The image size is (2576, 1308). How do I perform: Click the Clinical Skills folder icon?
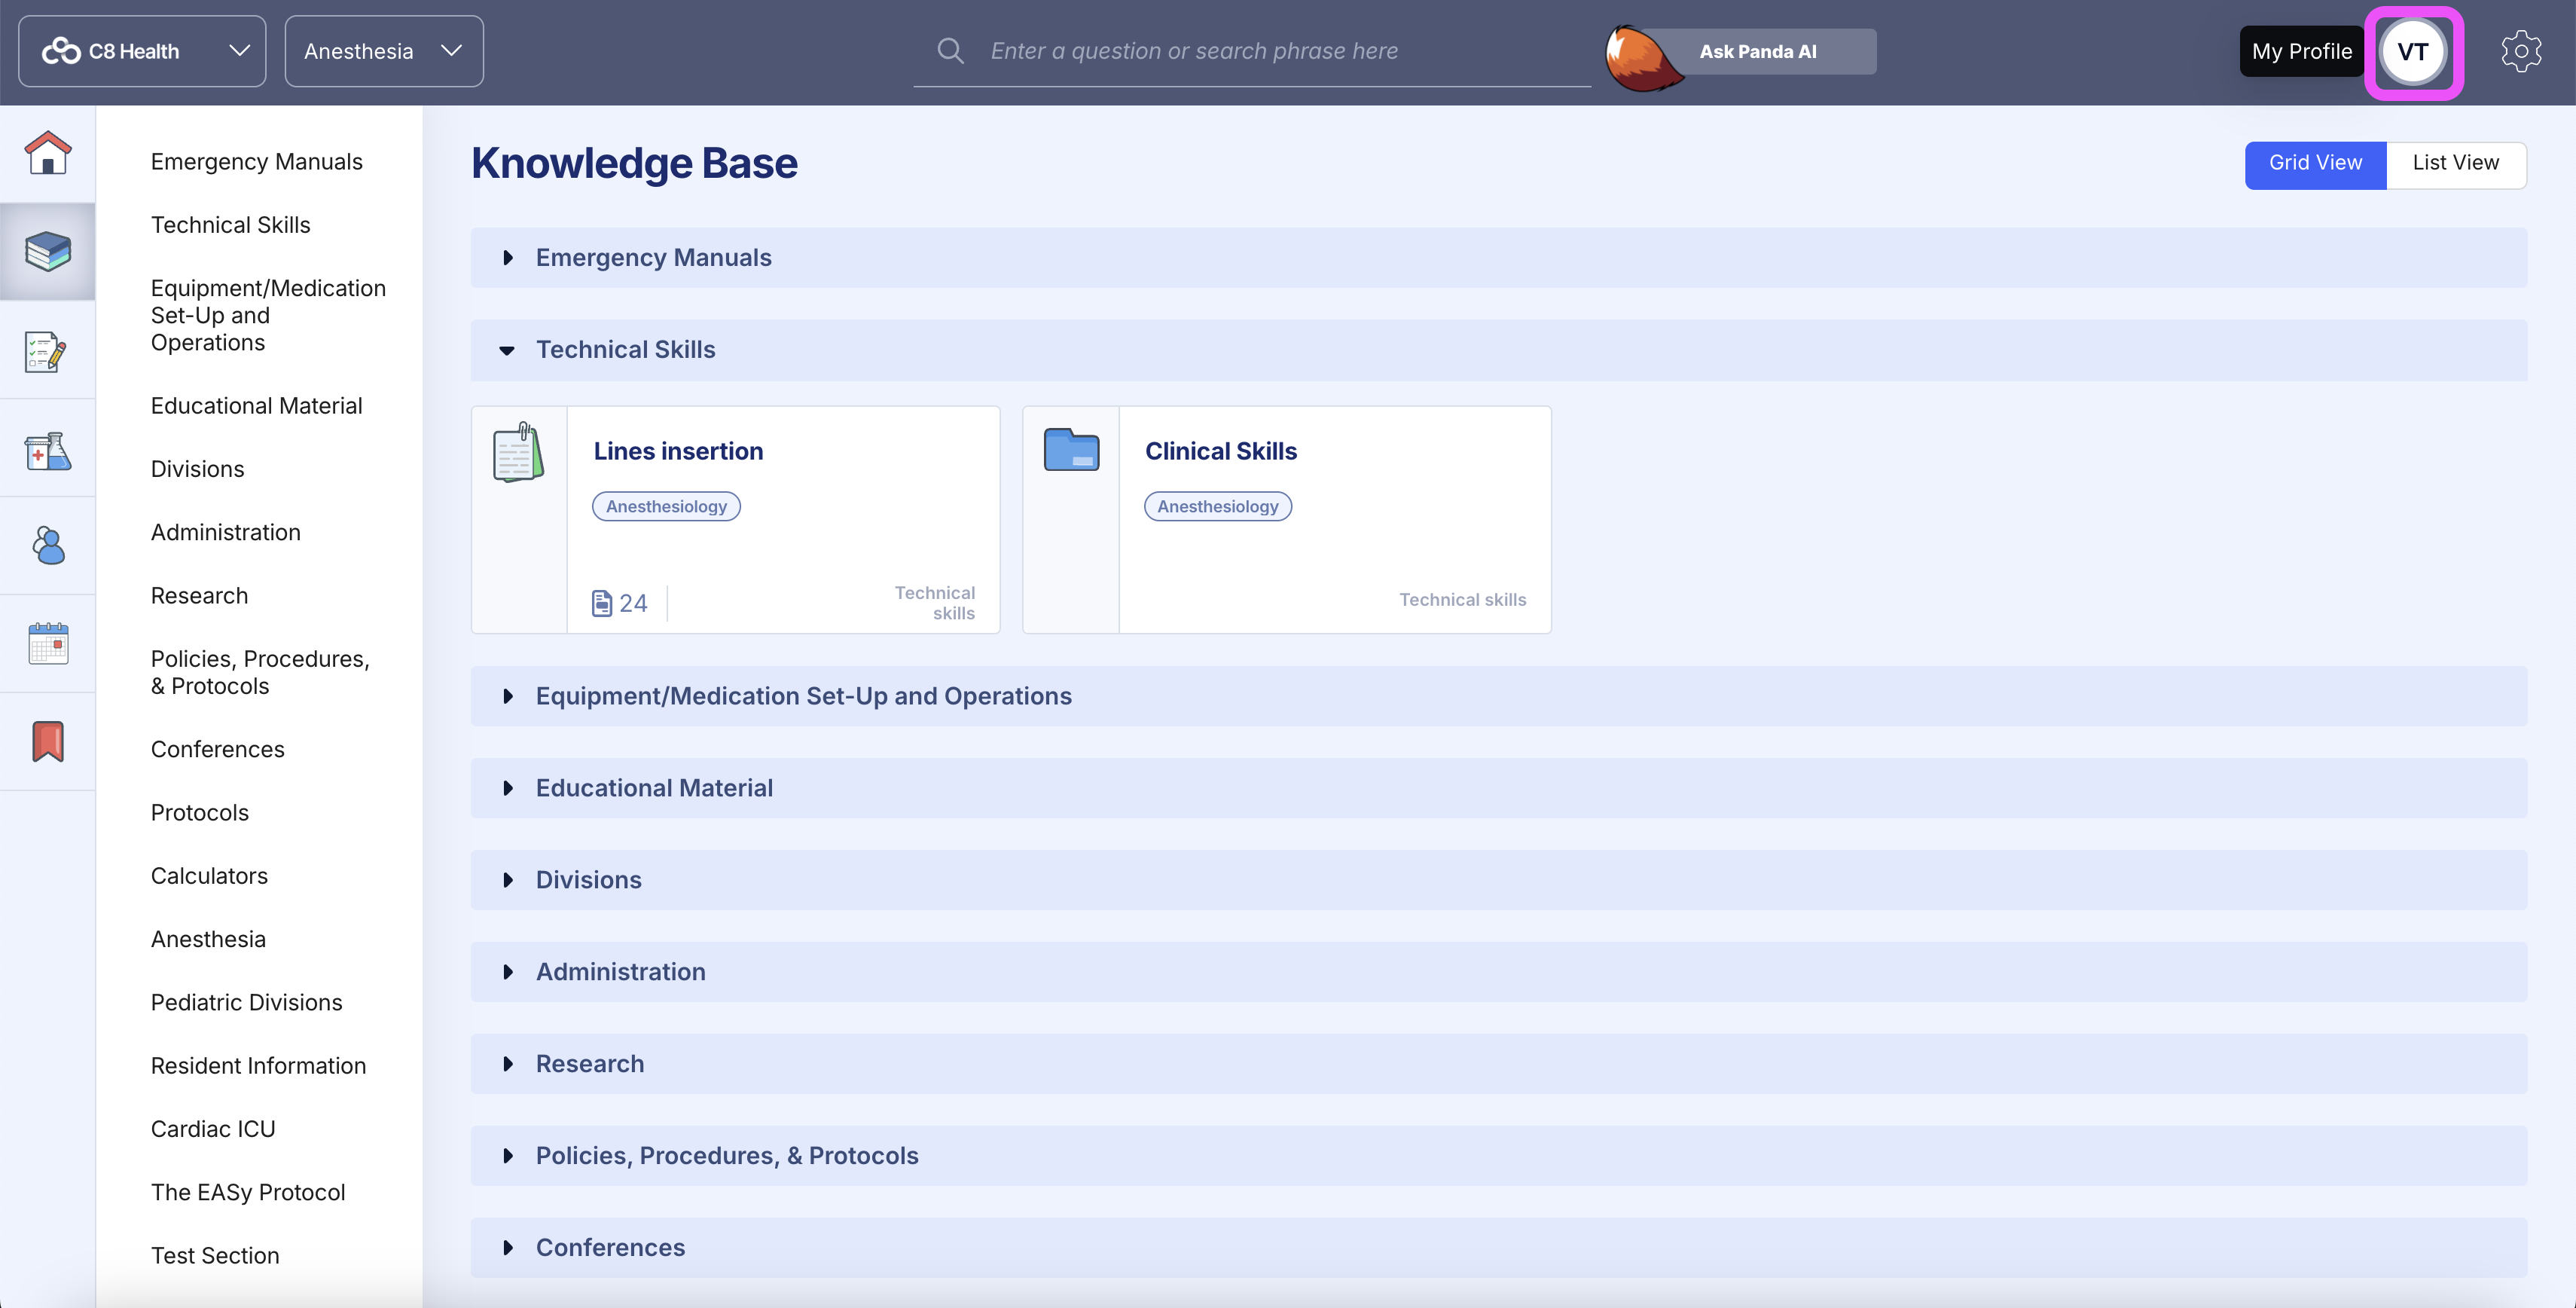point(1071,449)
